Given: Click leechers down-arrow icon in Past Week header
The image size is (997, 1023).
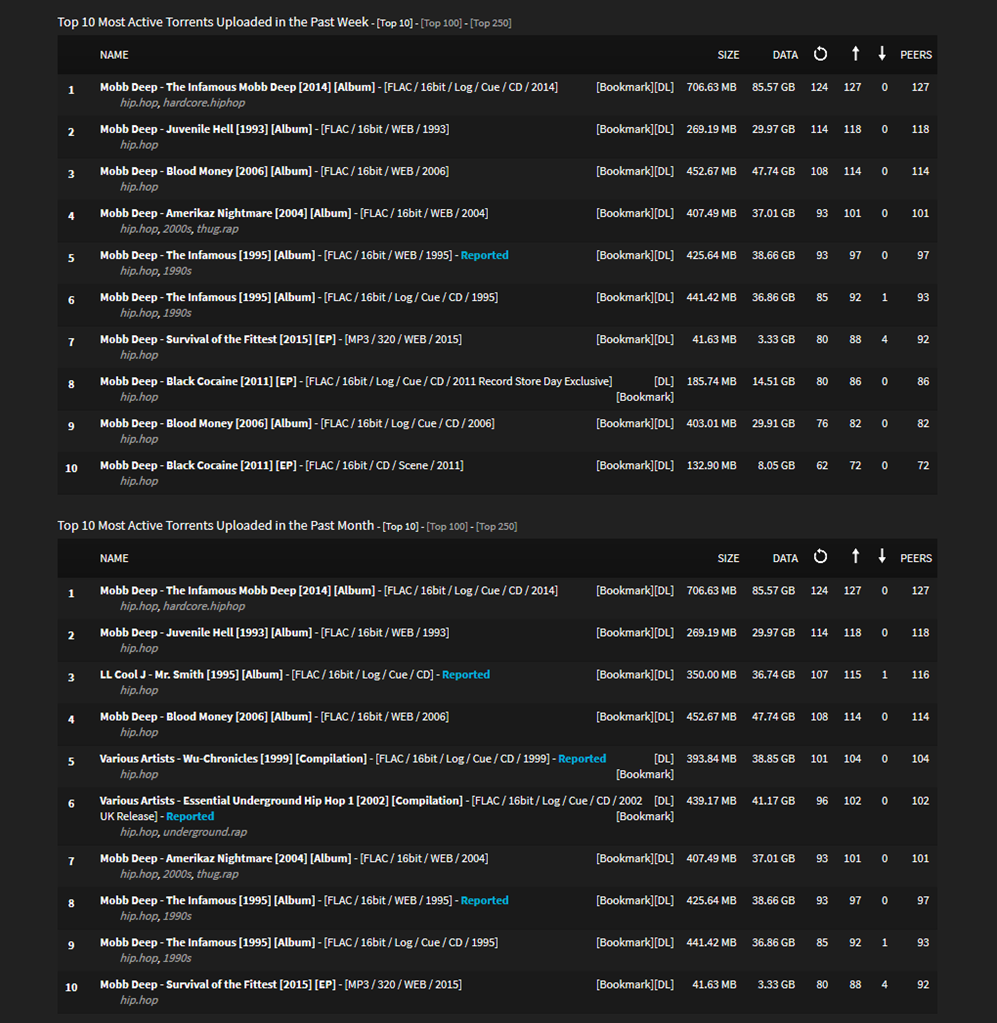Looking at the screenshot, I should click(x=882, y=54).
